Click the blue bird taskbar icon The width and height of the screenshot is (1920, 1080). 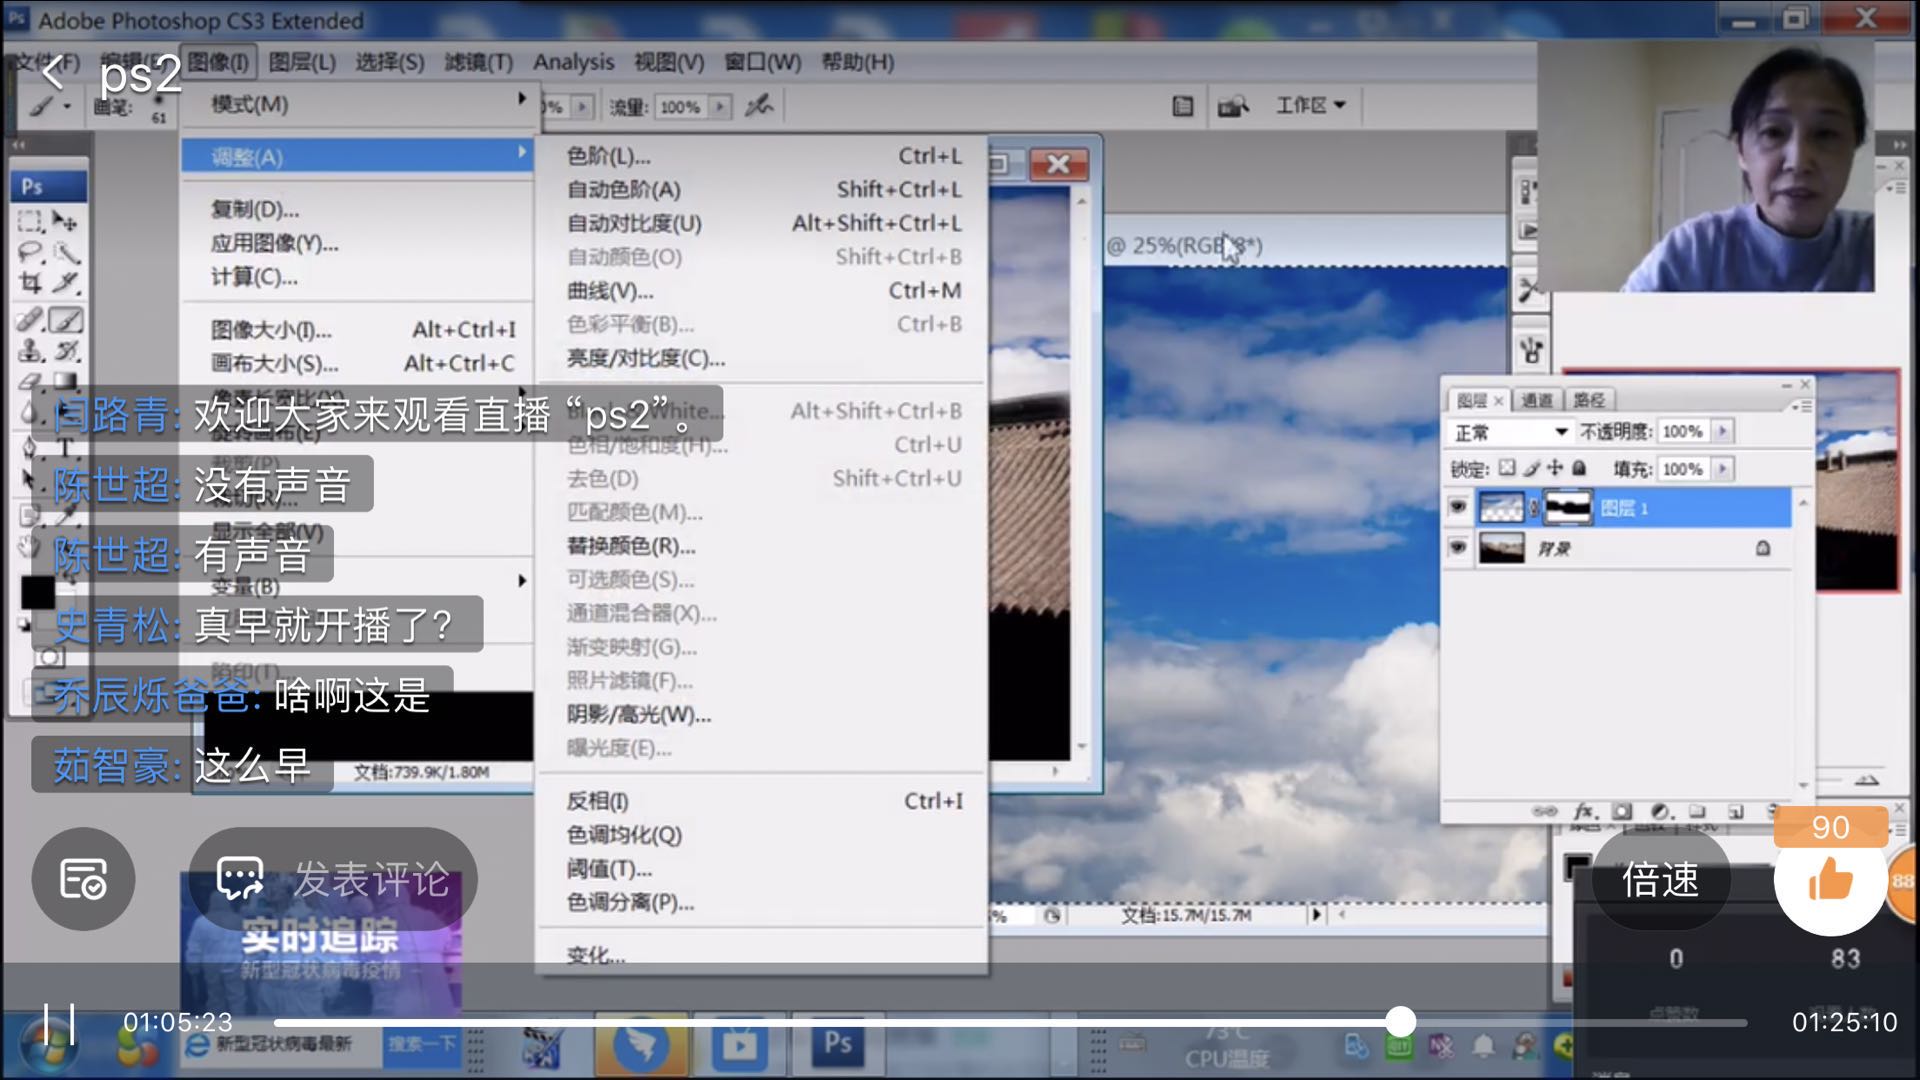640,1046
